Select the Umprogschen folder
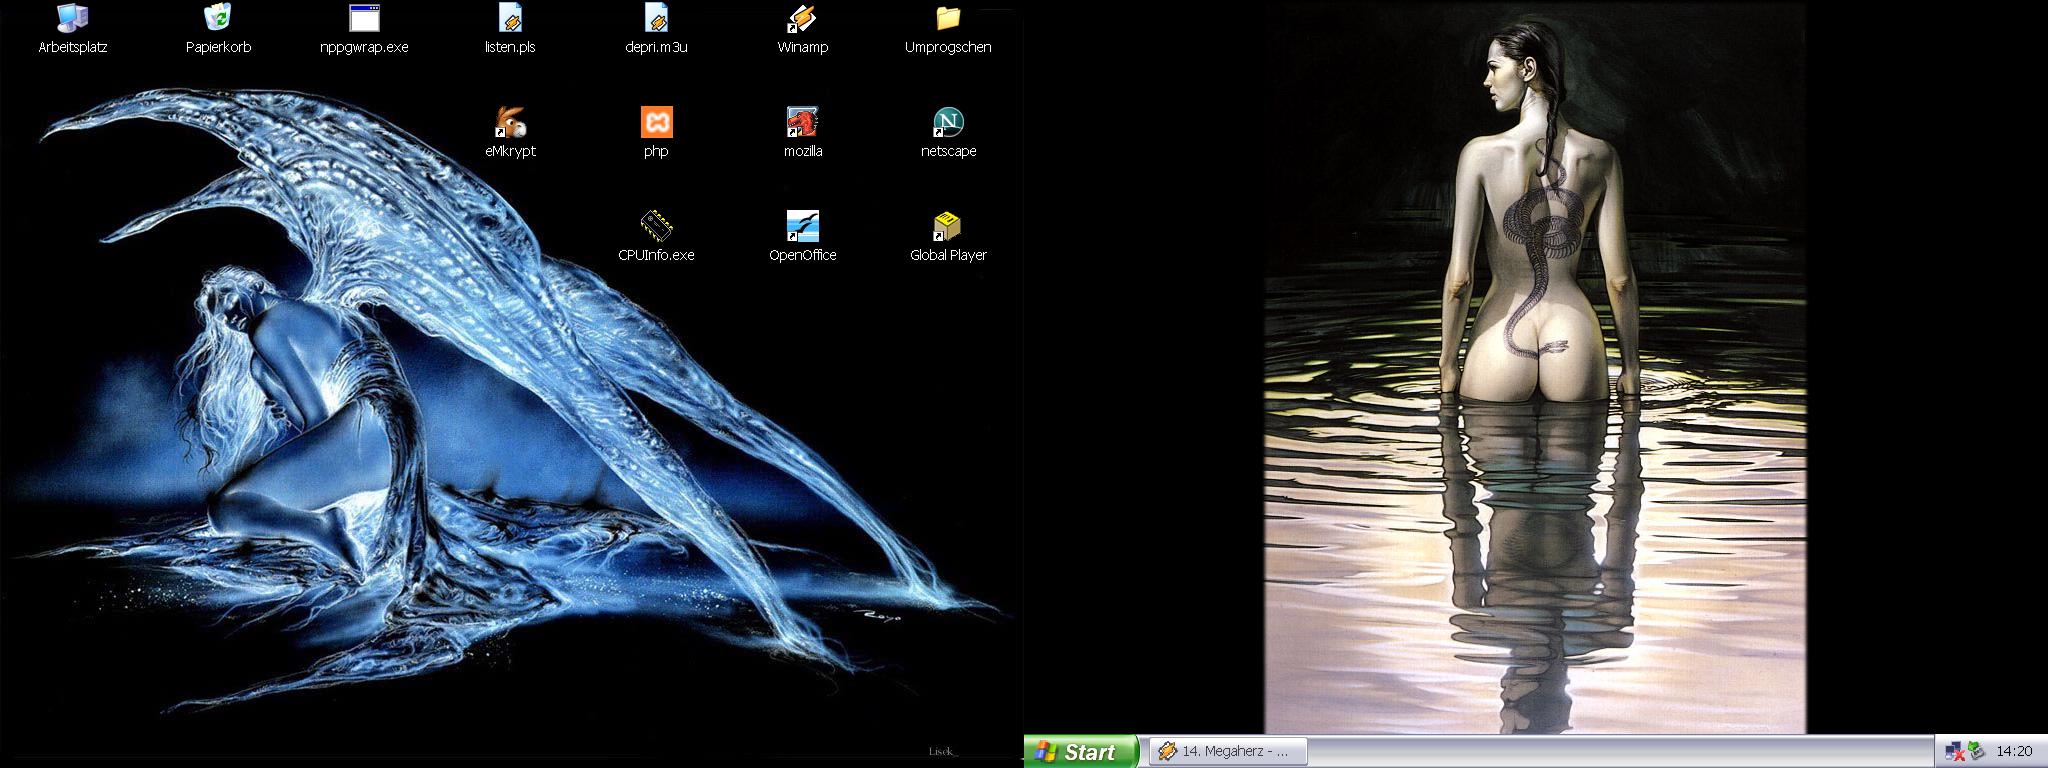Image resolution: width=2048 pixels, height=768 pixels. 948,19
